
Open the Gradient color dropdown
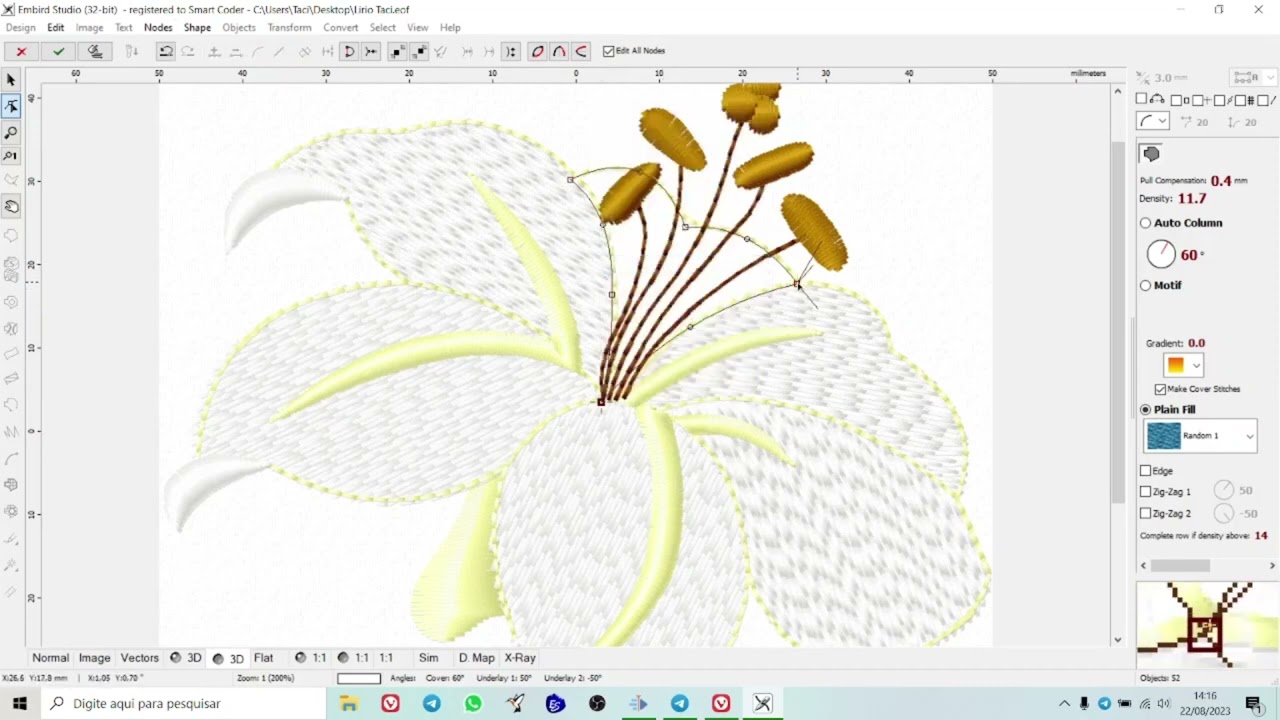[1183, 365]
